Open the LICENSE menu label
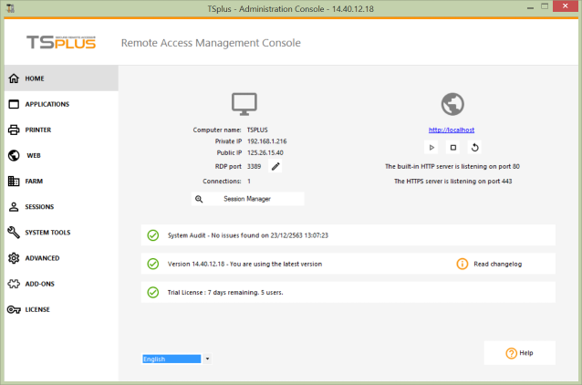582x385 pixels. point(37,309)
